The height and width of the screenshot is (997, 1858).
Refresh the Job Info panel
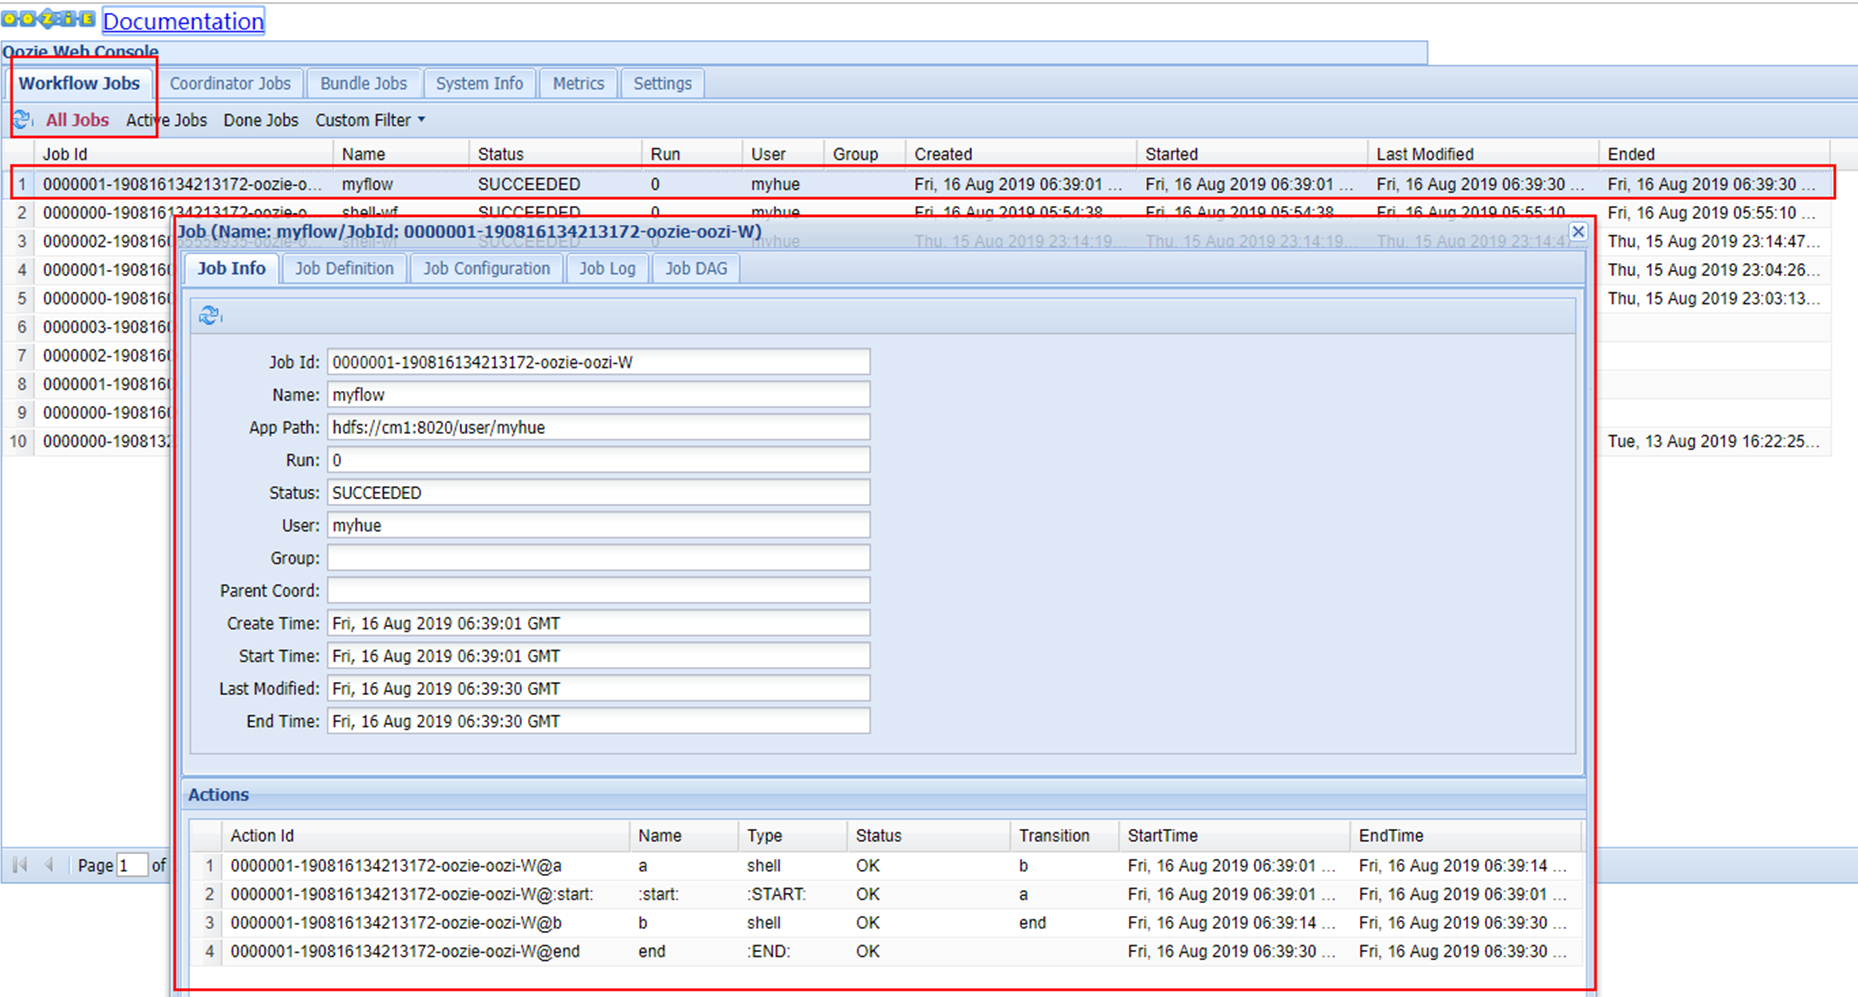click(x=210, y=316)
